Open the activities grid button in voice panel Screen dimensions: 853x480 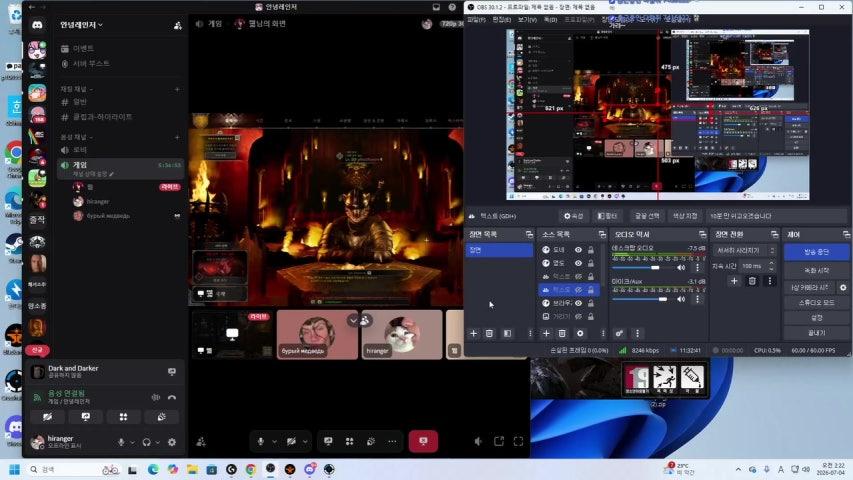click(x=123, y=417)
